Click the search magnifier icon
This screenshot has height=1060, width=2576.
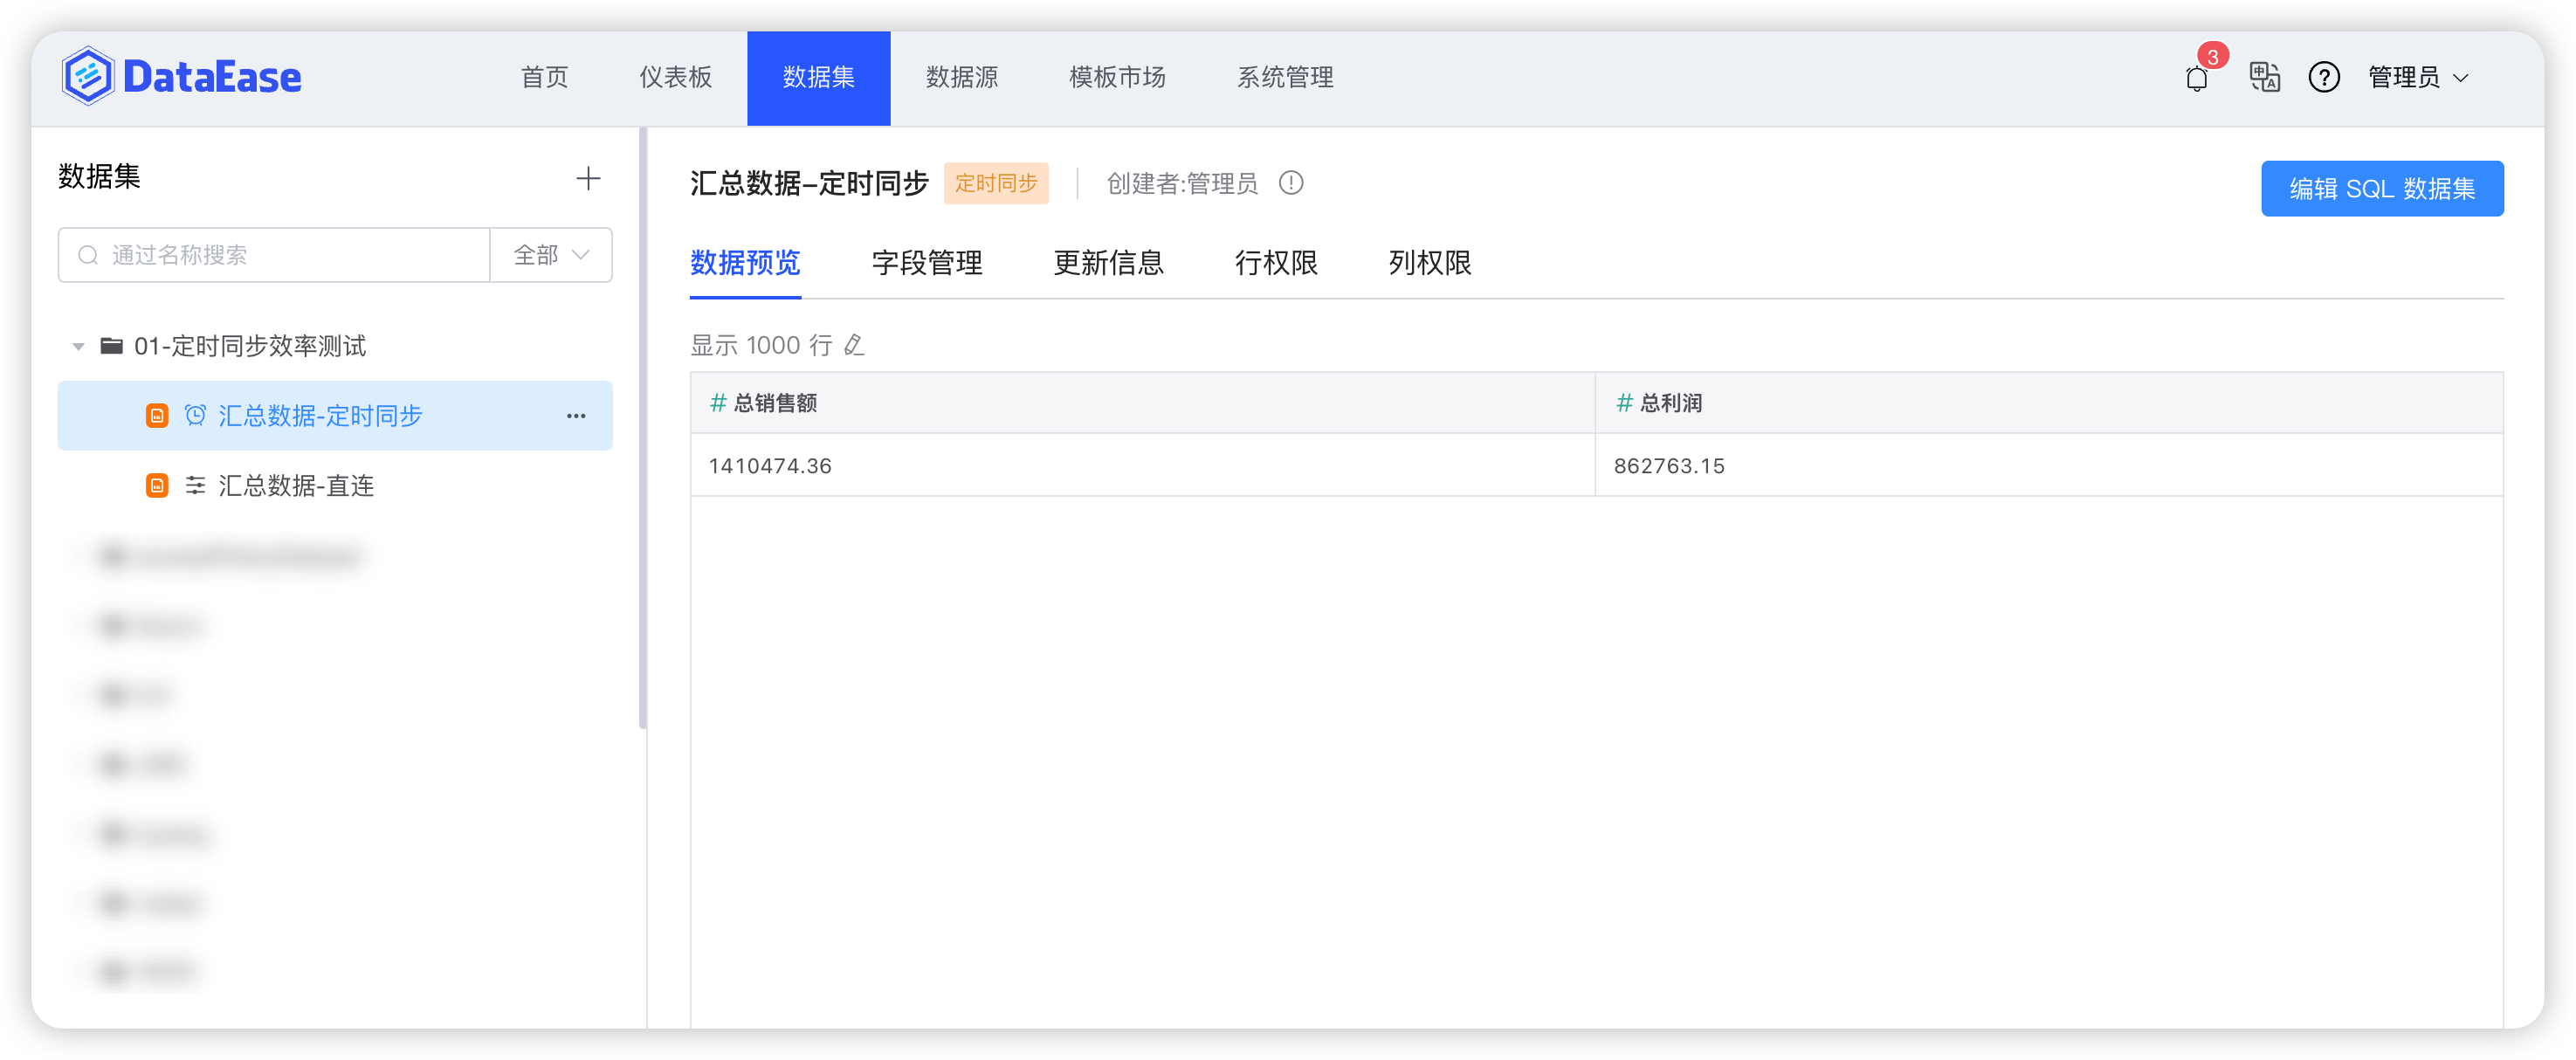pos(88,255)
